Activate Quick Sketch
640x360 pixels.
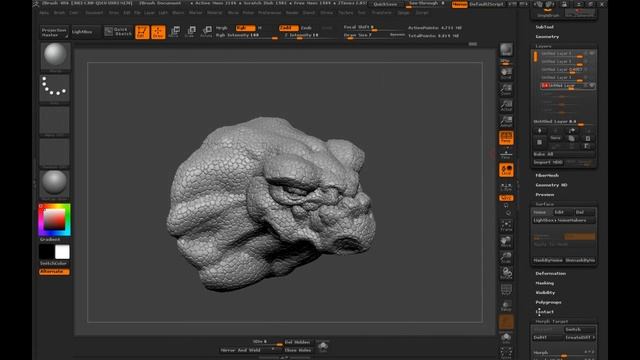pos(118,32)
